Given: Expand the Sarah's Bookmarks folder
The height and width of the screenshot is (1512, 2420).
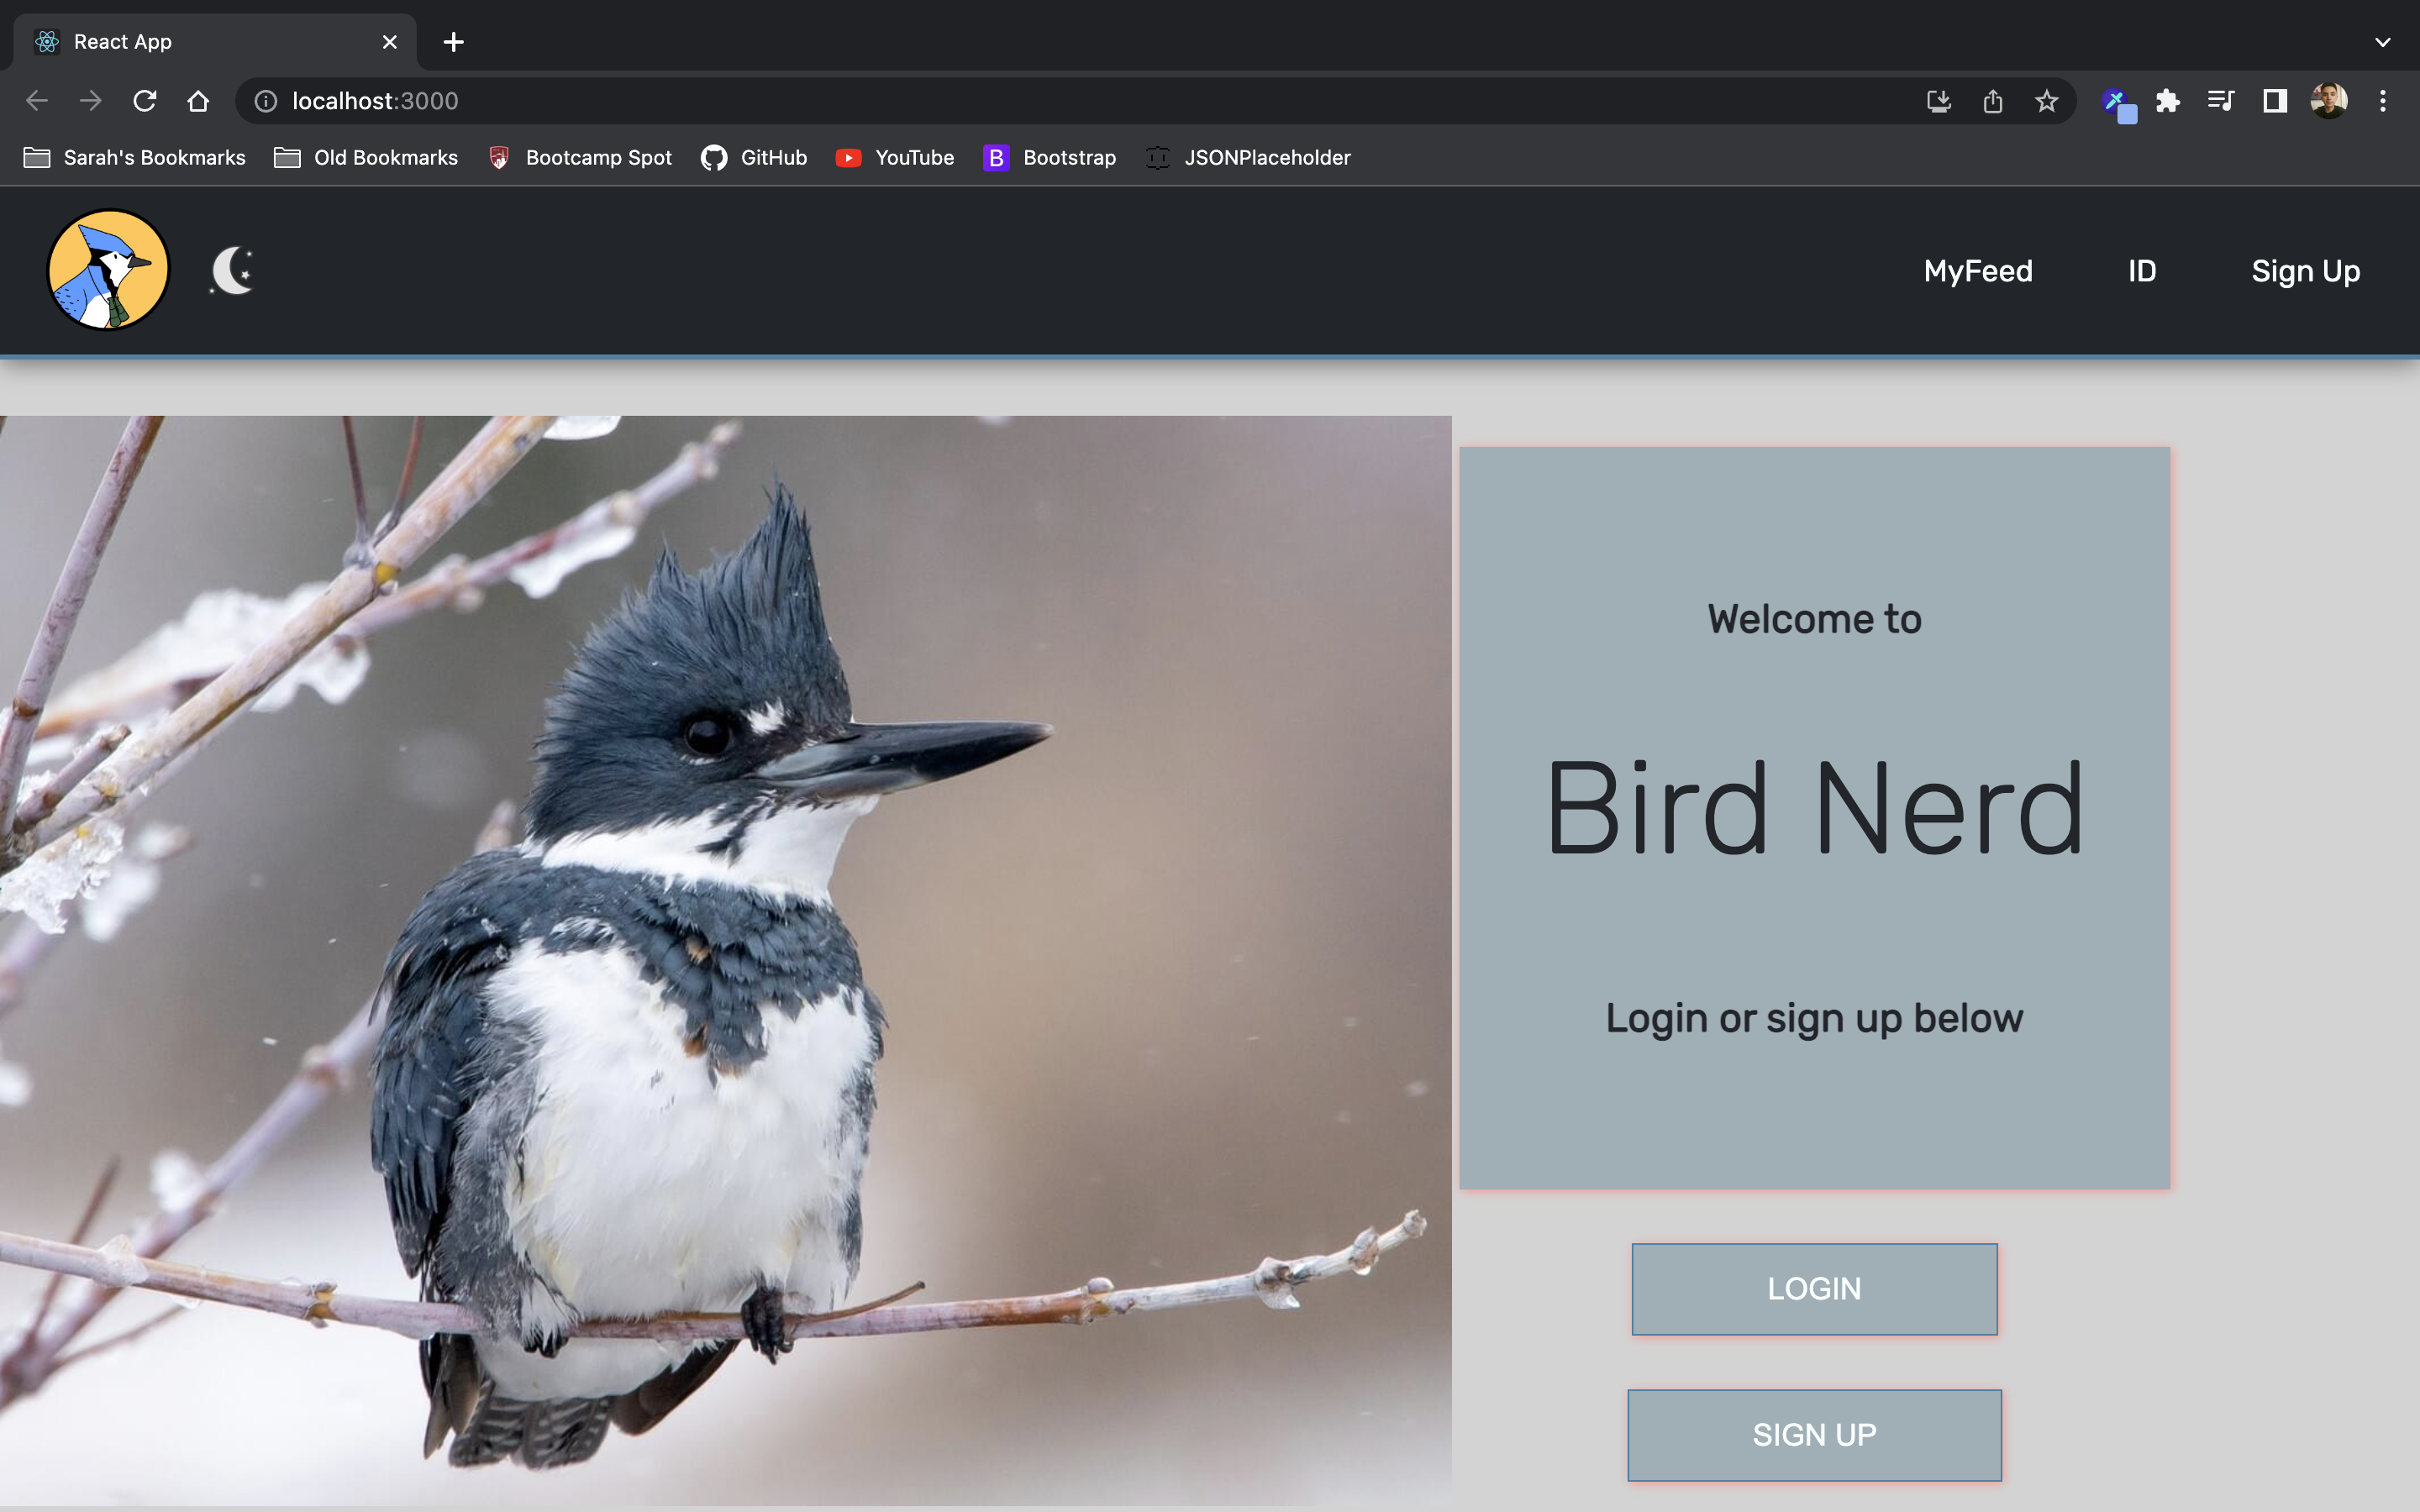Looking at the screenshot, I should (133, 157).
